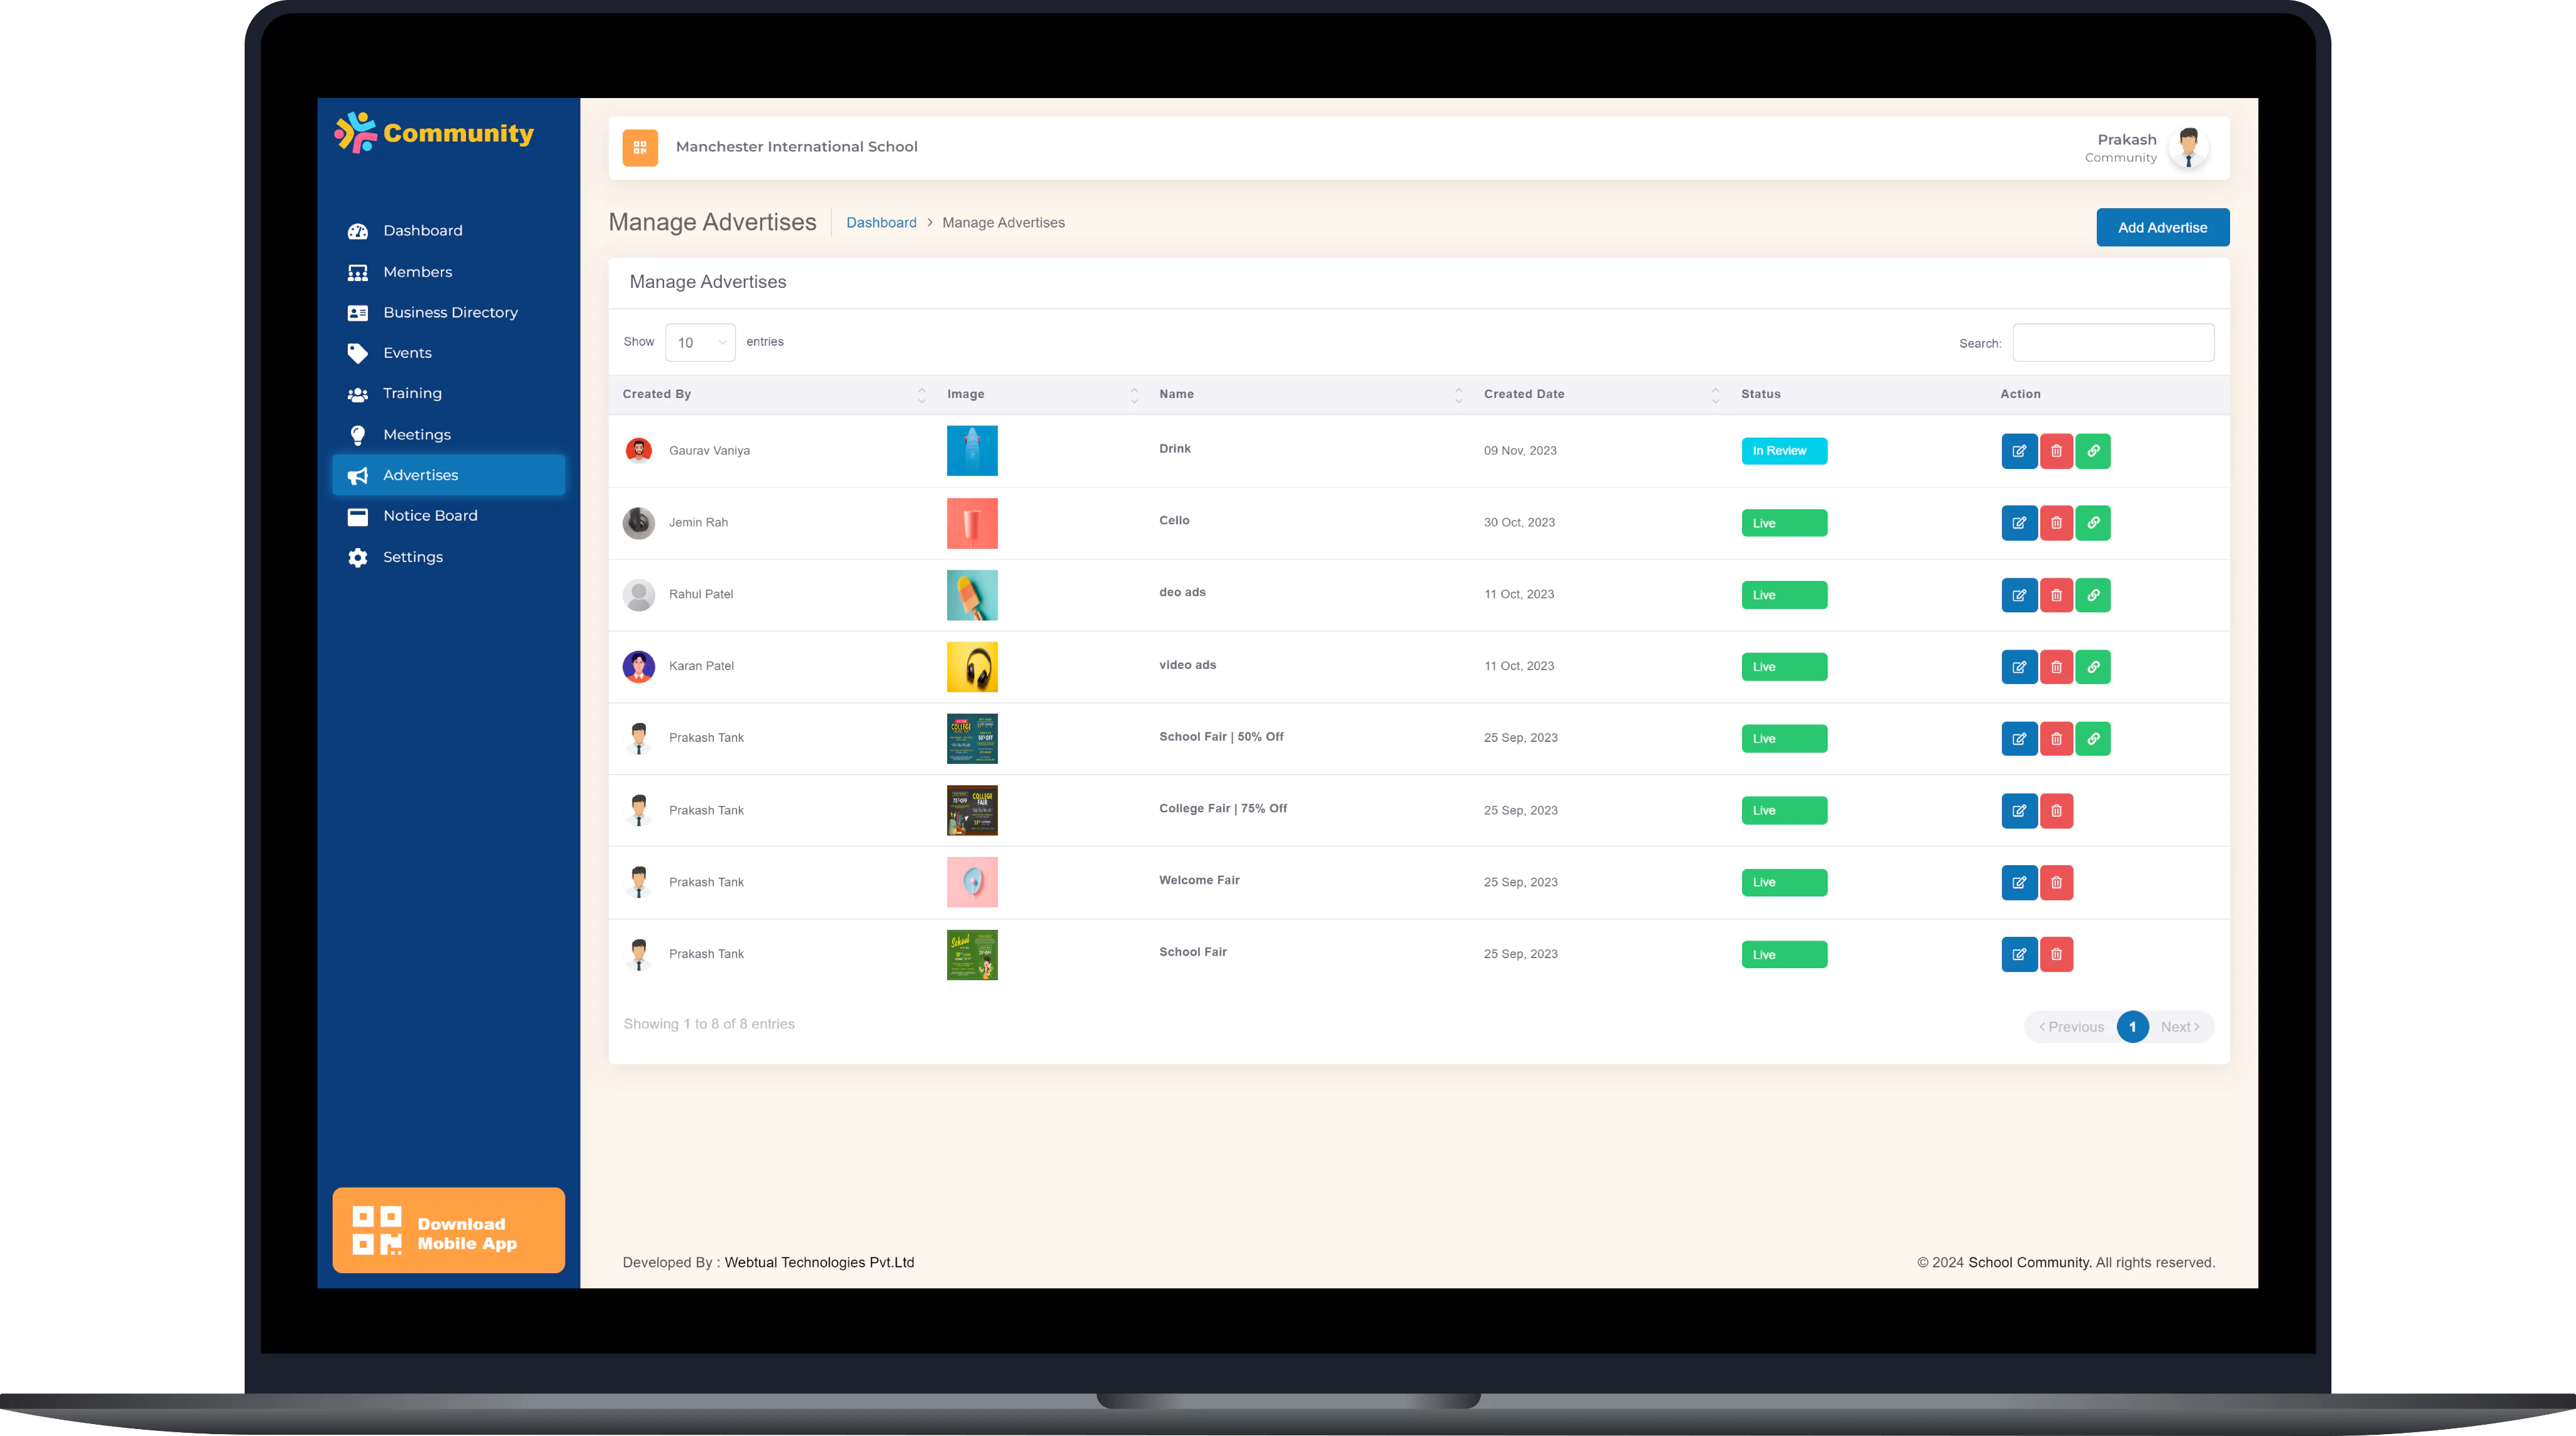Select page 1 in pagination
2576x1436 pixels.
point(2132,1027)
